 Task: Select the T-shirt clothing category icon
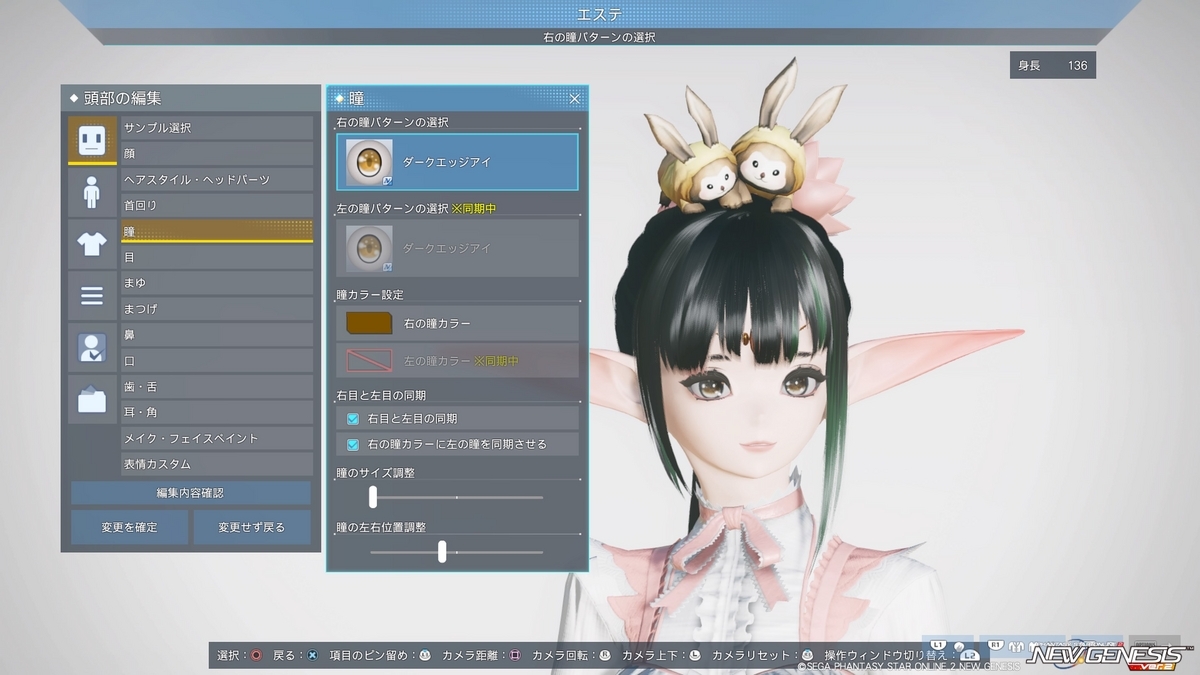[92, 244]
